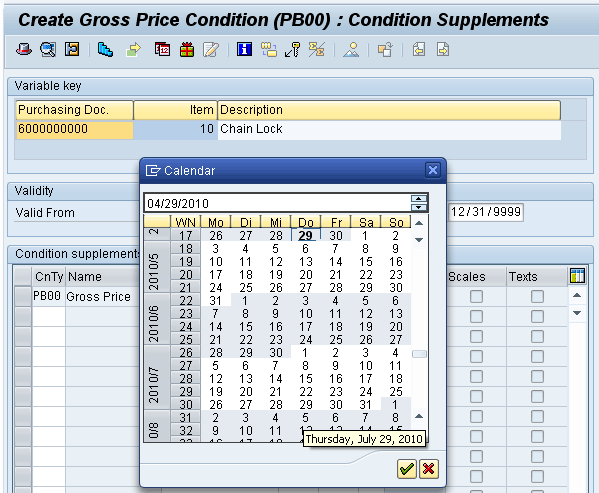The image size is (599, 493).
Task: Tick the Texts checkbox for Gross Price
Action: (537, 296)
